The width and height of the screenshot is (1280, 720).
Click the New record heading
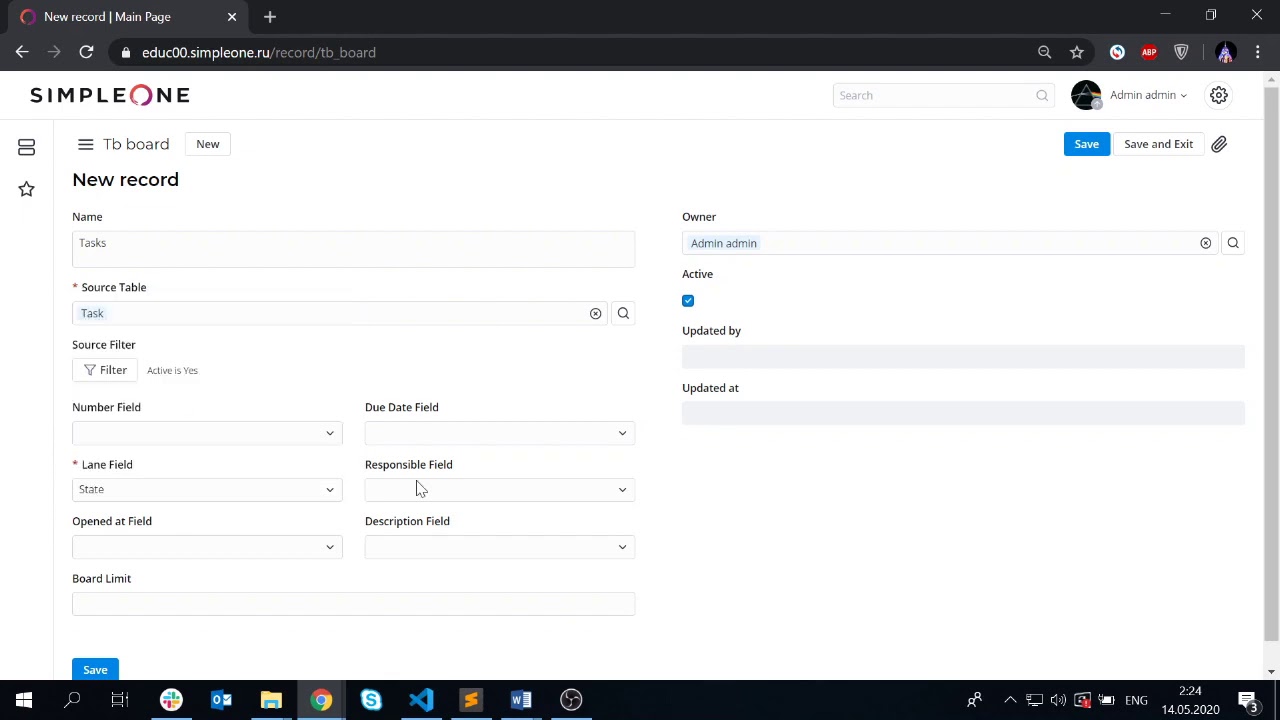pyautogui.click(x=125, y=180)
